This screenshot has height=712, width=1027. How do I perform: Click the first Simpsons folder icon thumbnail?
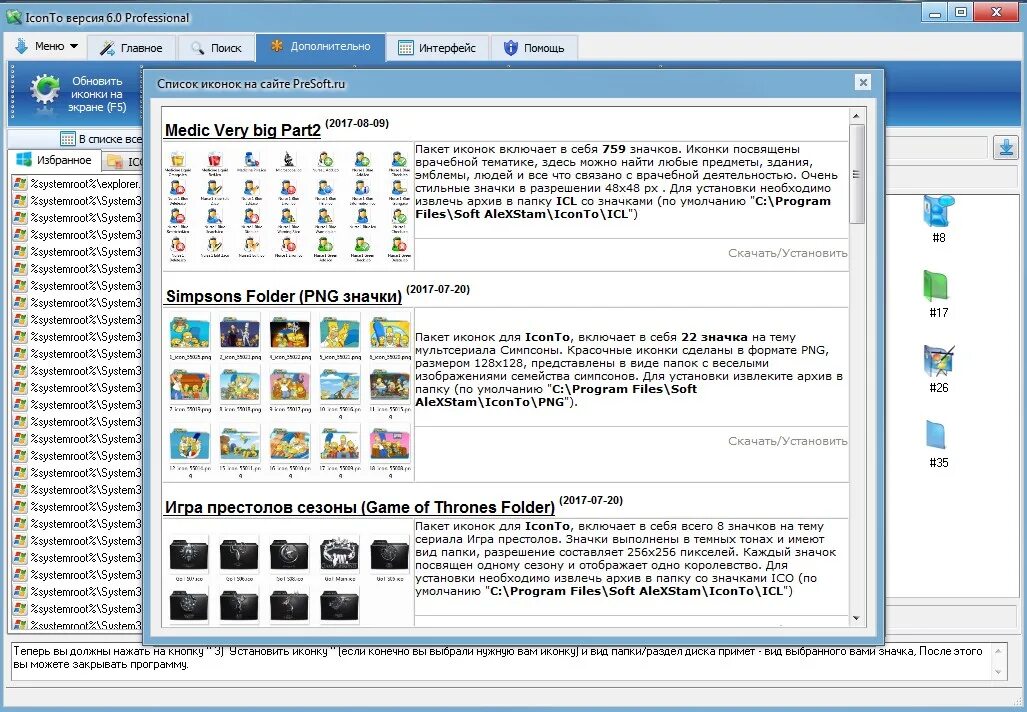[x=189, y=333]
